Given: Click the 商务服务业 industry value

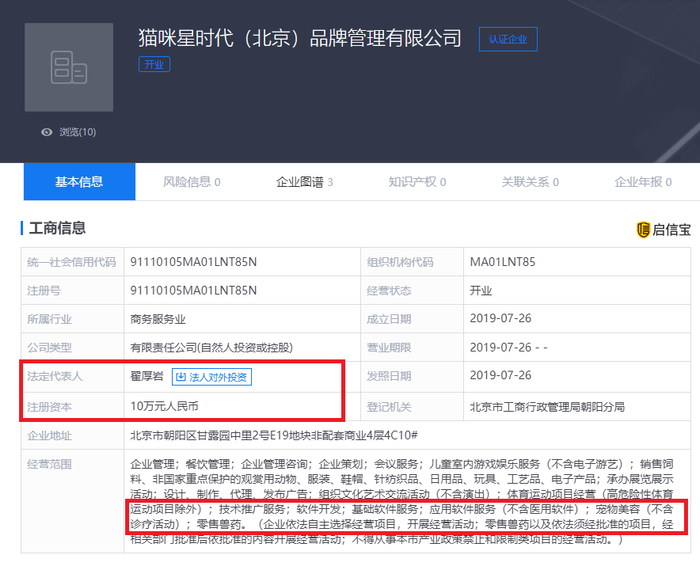Looking at the screenshot, I should [x=158, y=320].
